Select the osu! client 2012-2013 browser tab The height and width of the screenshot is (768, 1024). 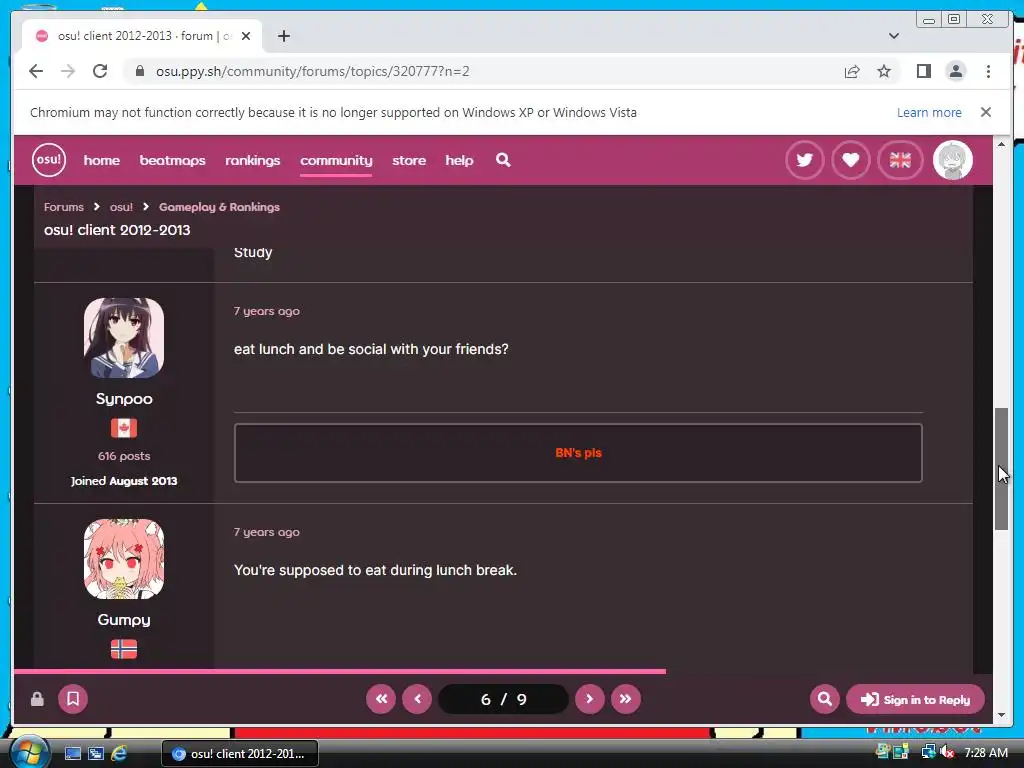pyautogui.click(x=142, y=36)
